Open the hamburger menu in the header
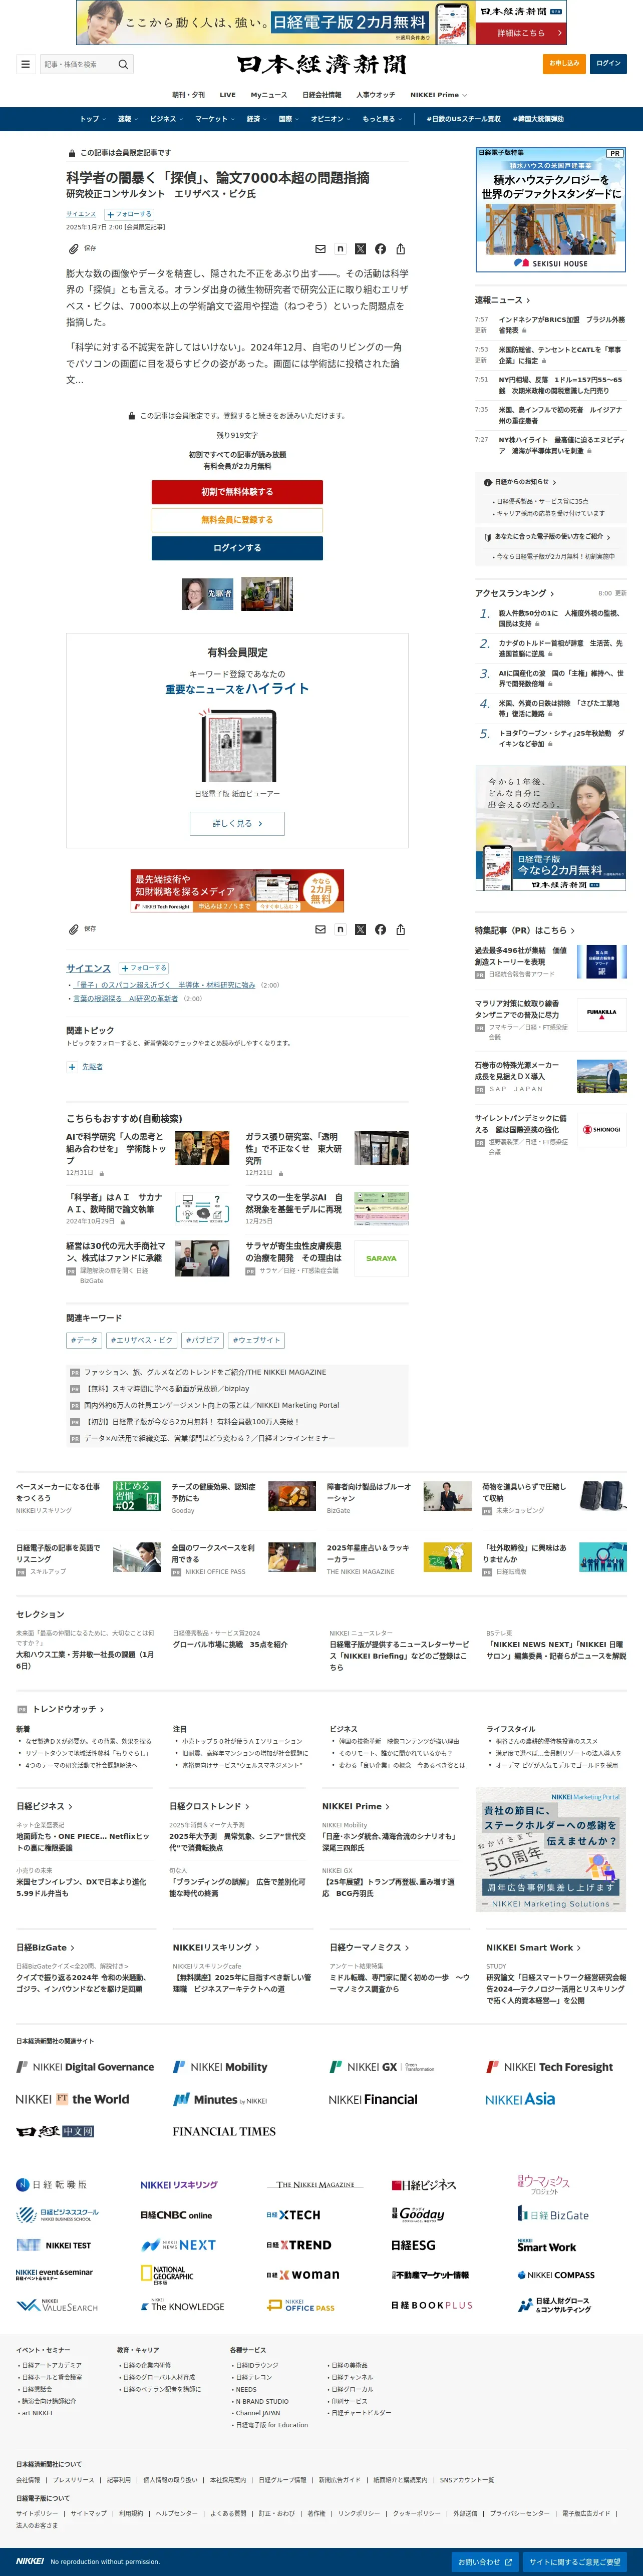Screen dimensions: 643x2576 (25, 64)
